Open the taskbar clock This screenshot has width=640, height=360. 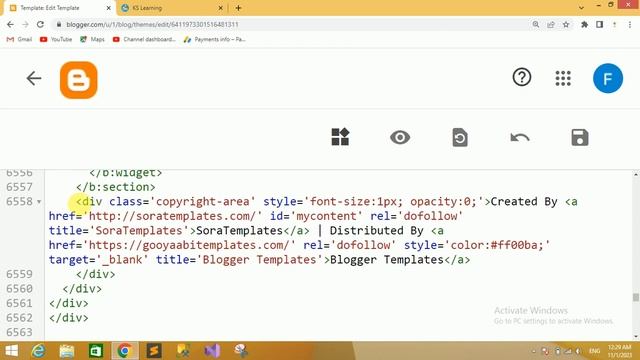[x=620, y=351]
